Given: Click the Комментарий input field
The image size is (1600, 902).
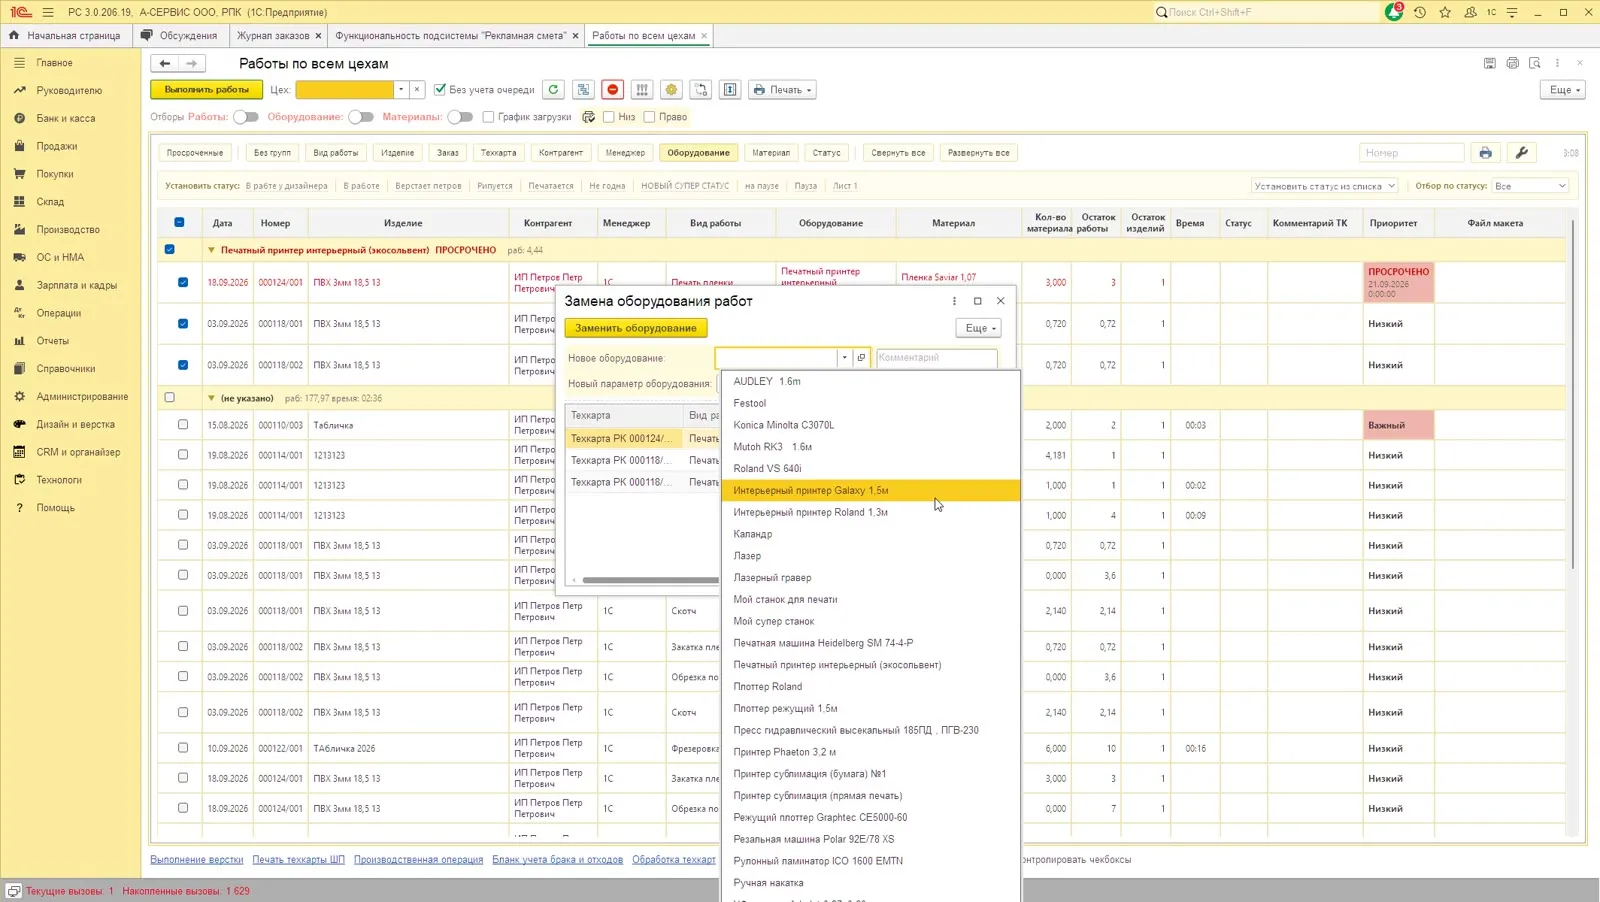Looking at the screenshot, I should (x=936, y=358).
